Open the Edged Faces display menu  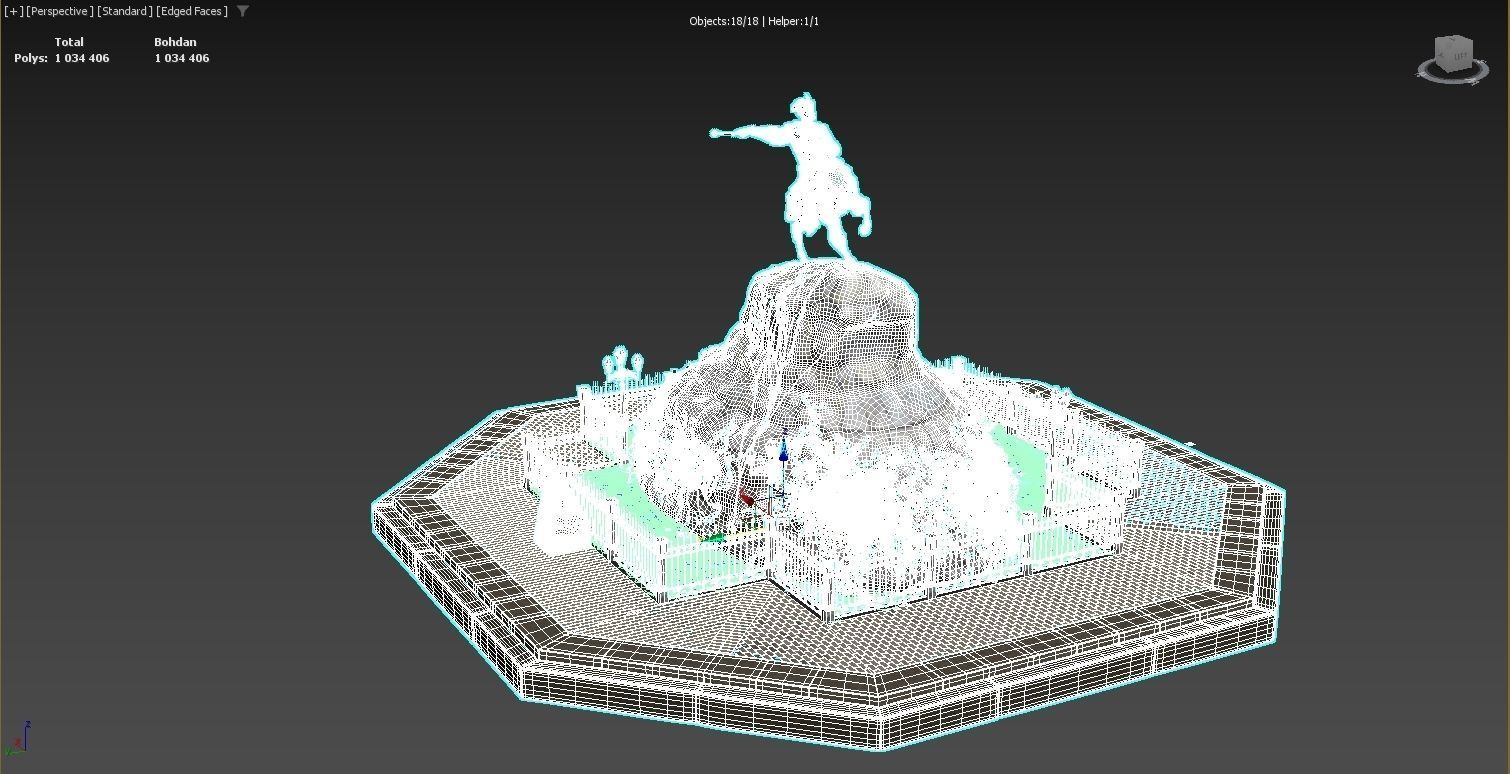(x=192, y=11)
